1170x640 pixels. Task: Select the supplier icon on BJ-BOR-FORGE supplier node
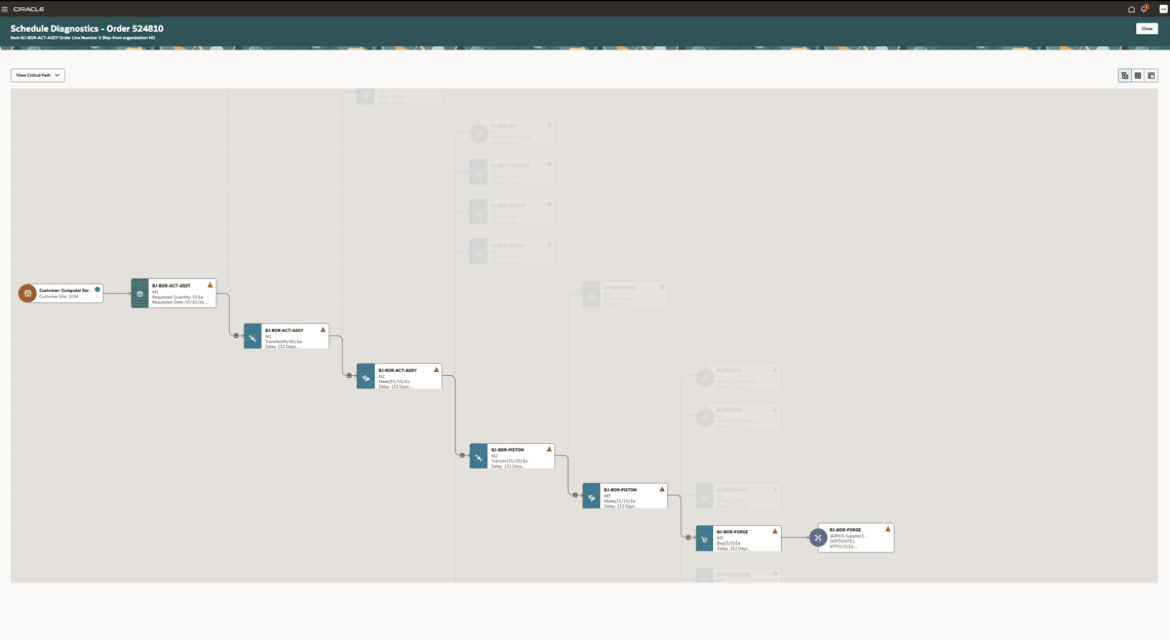click(x=818, y=537)
